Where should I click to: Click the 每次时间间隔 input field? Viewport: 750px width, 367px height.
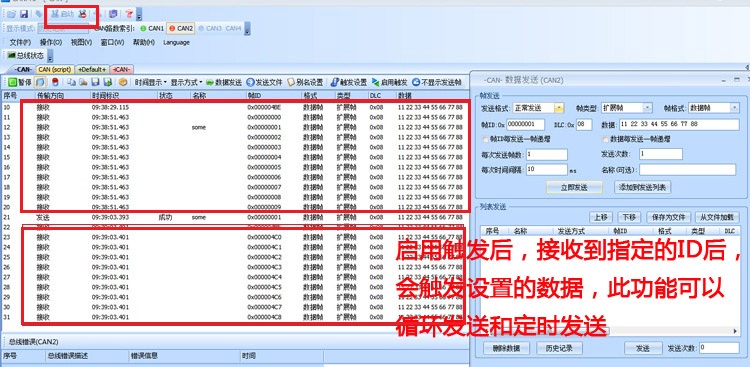[547, 169]
